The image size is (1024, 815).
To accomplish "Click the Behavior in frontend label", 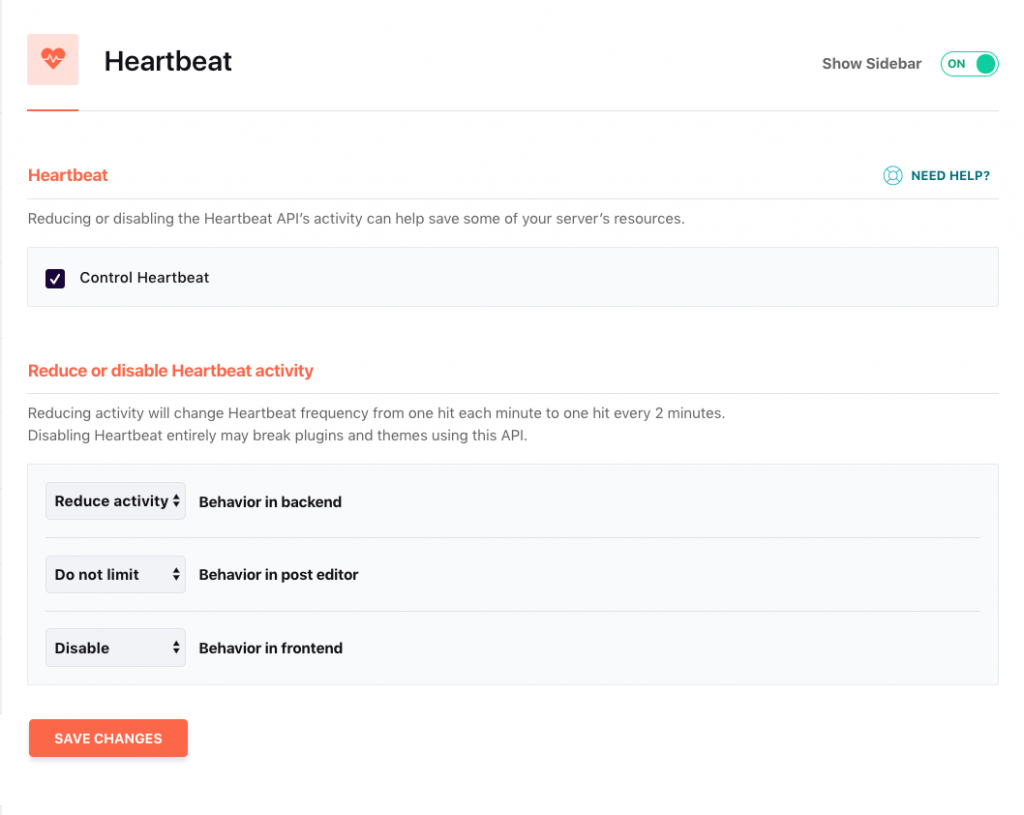I will 271,648.
